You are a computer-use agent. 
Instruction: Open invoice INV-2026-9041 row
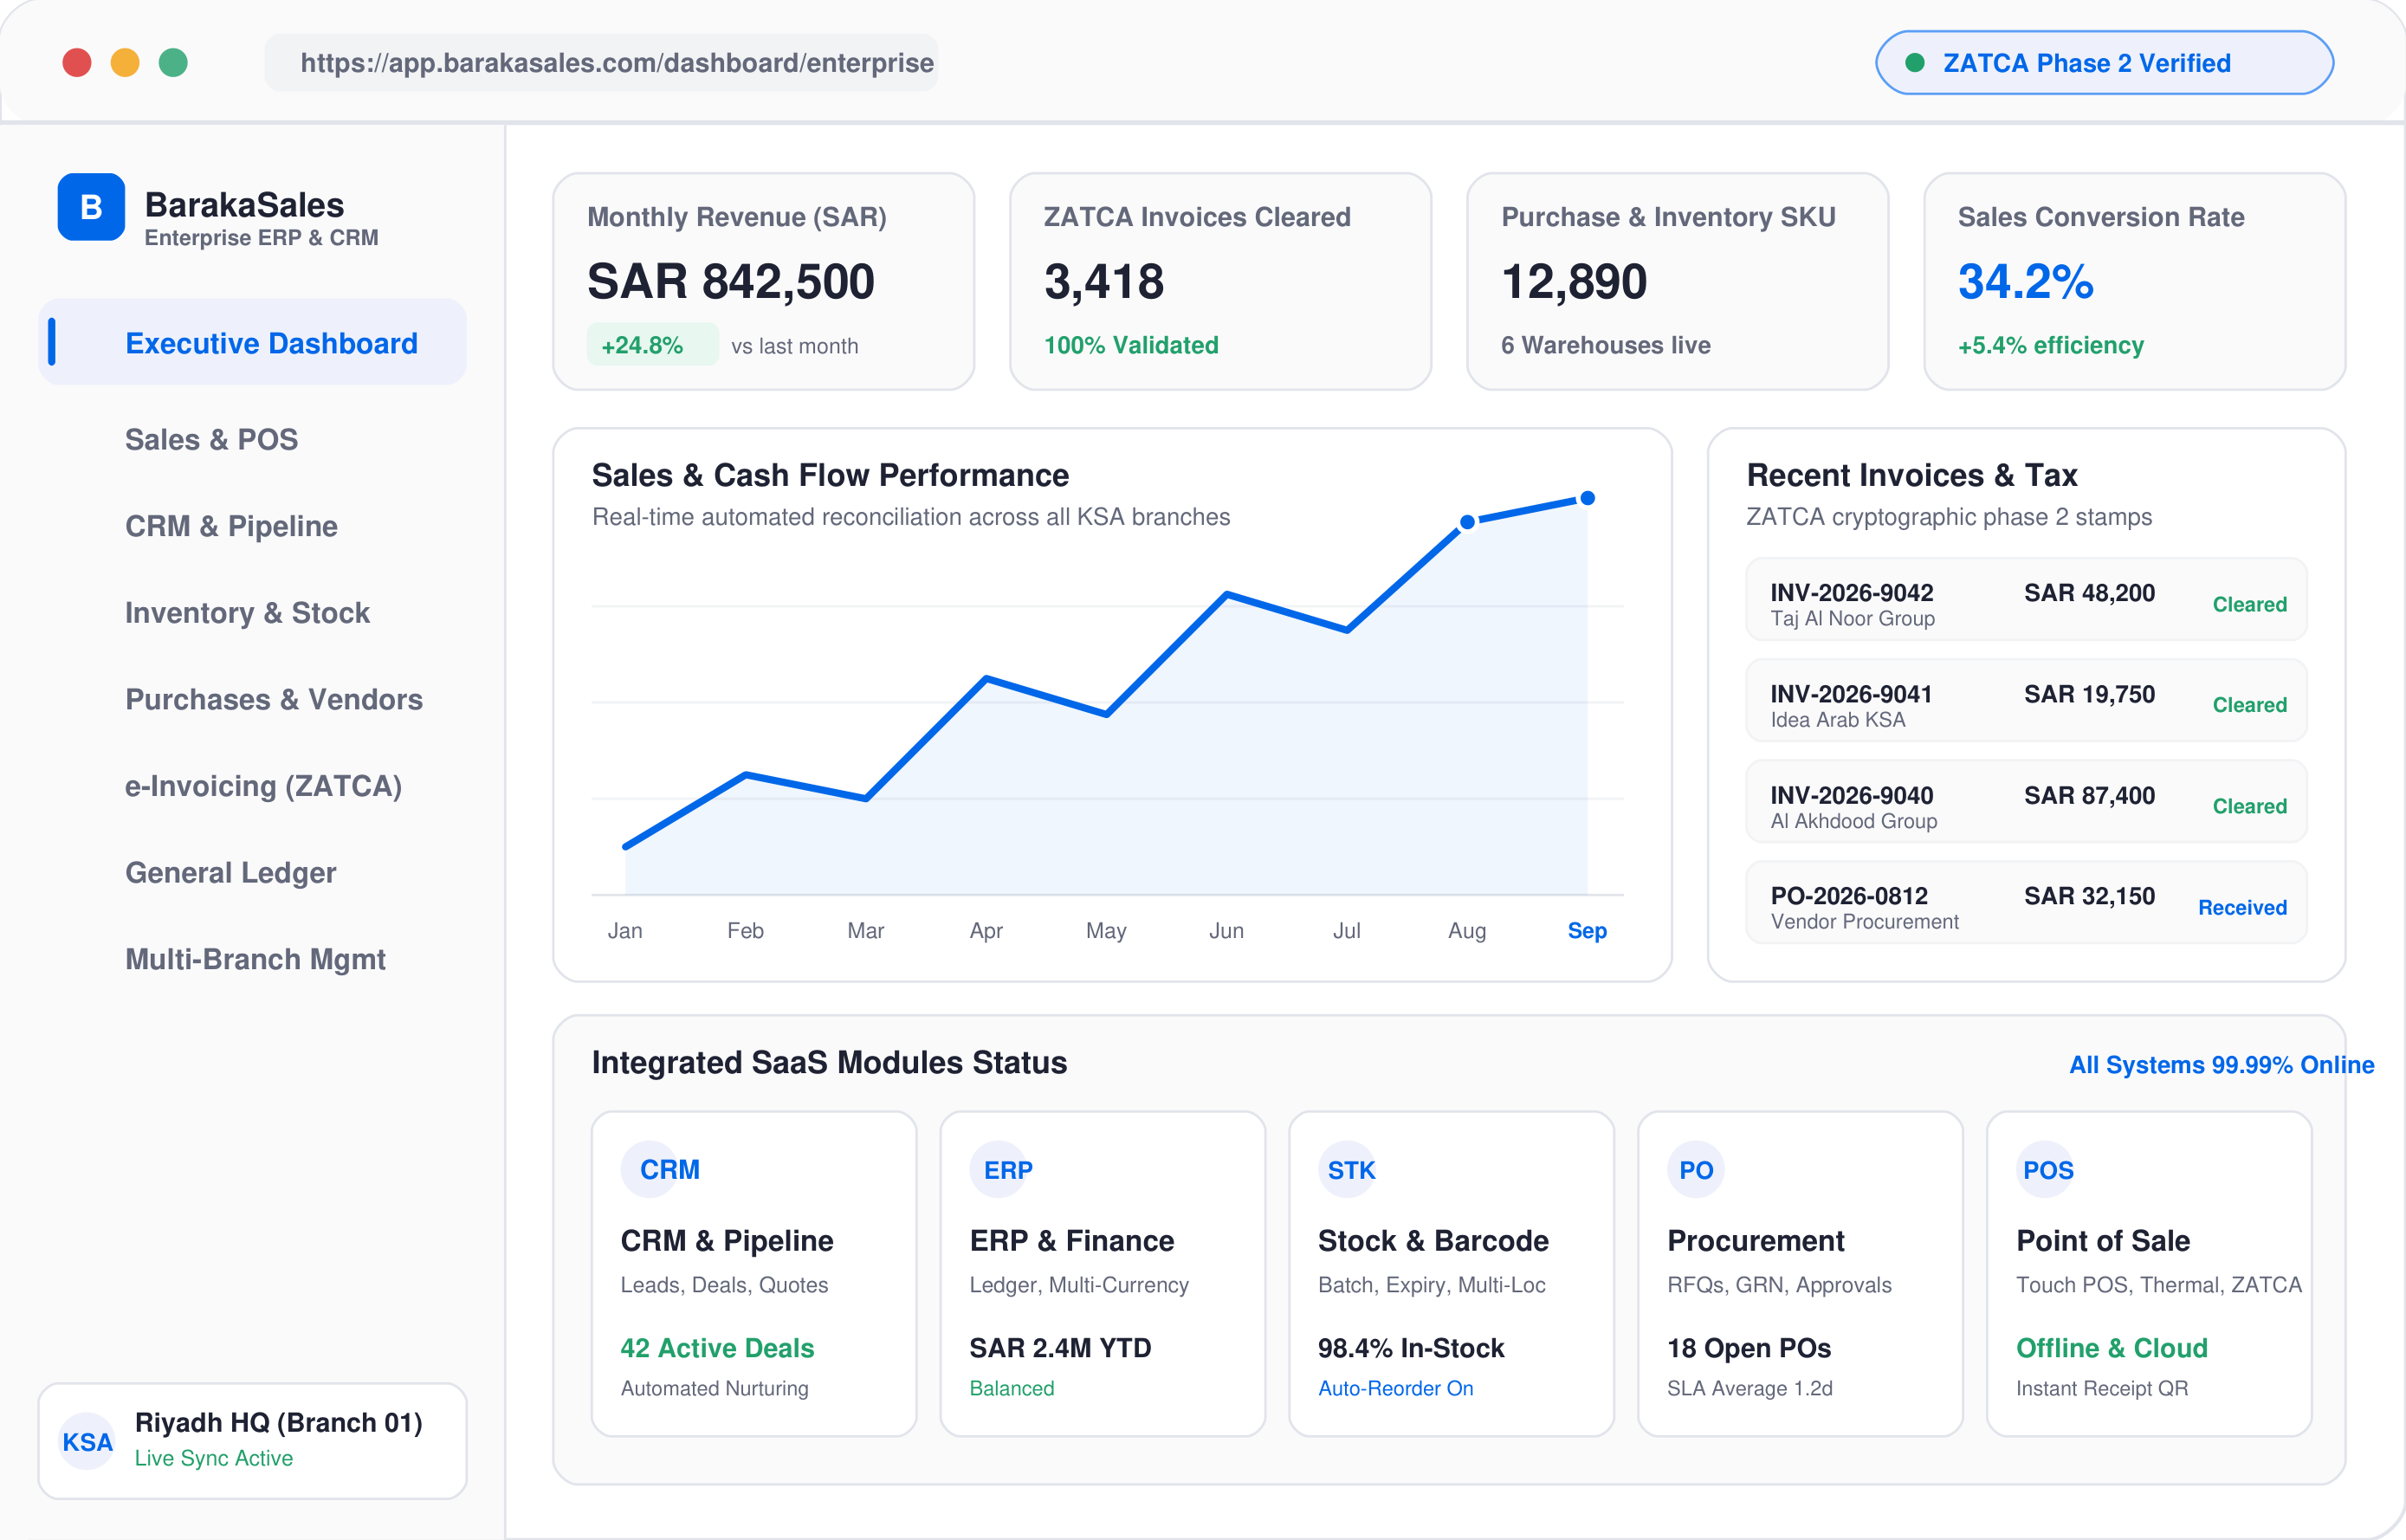click(2026, 701)
